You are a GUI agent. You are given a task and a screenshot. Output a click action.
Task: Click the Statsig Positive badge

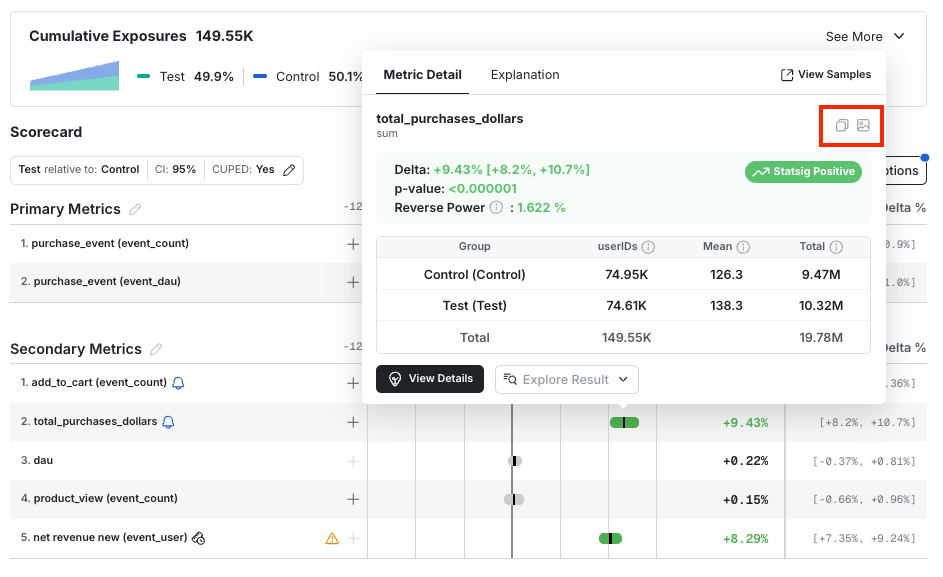point(803,171)
